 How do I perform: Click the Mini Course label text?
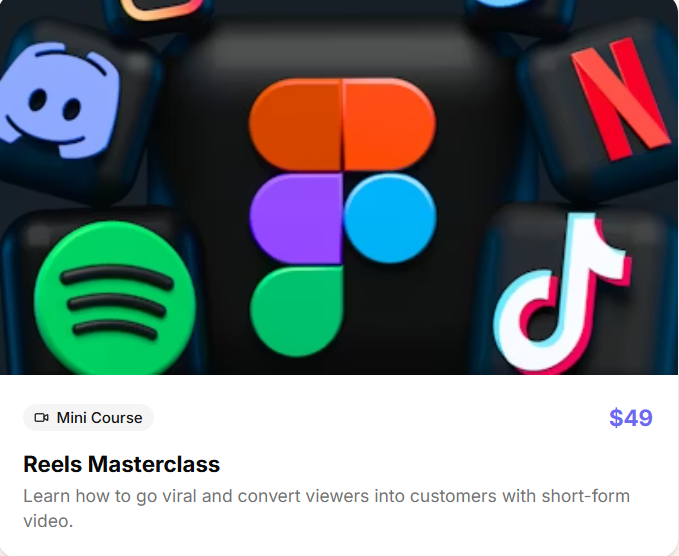(100, 418)
